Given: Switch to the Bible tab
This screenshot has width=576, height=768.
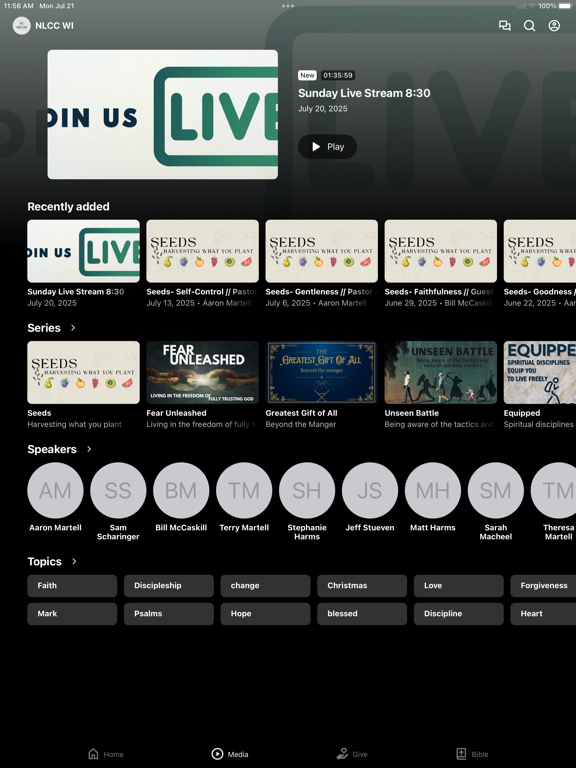Looking at the screenshot, I should coord(472,754).
